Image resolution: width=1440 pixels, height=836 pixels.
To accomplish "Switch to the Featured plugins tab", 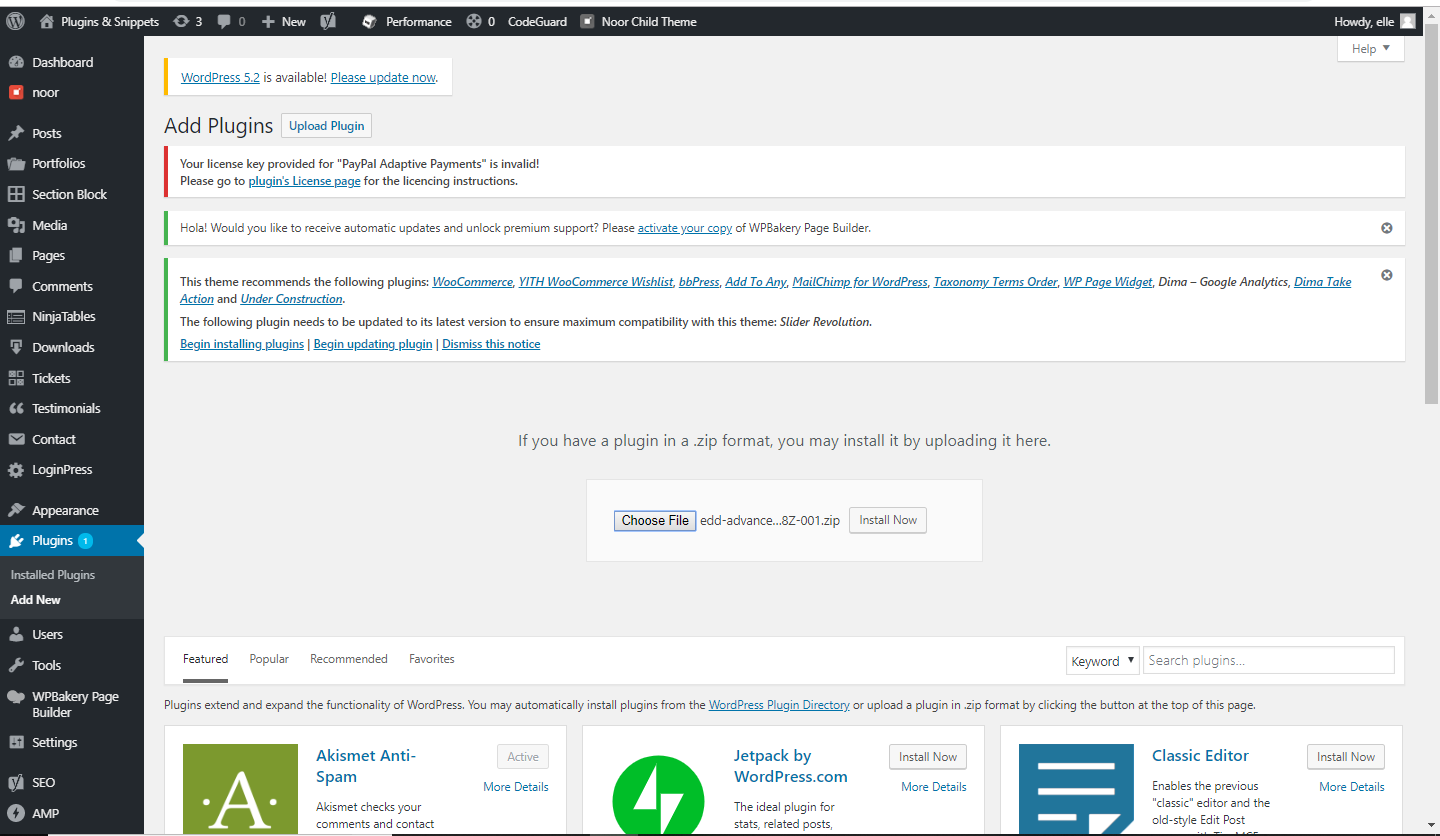I will click(x=205, y=659).
